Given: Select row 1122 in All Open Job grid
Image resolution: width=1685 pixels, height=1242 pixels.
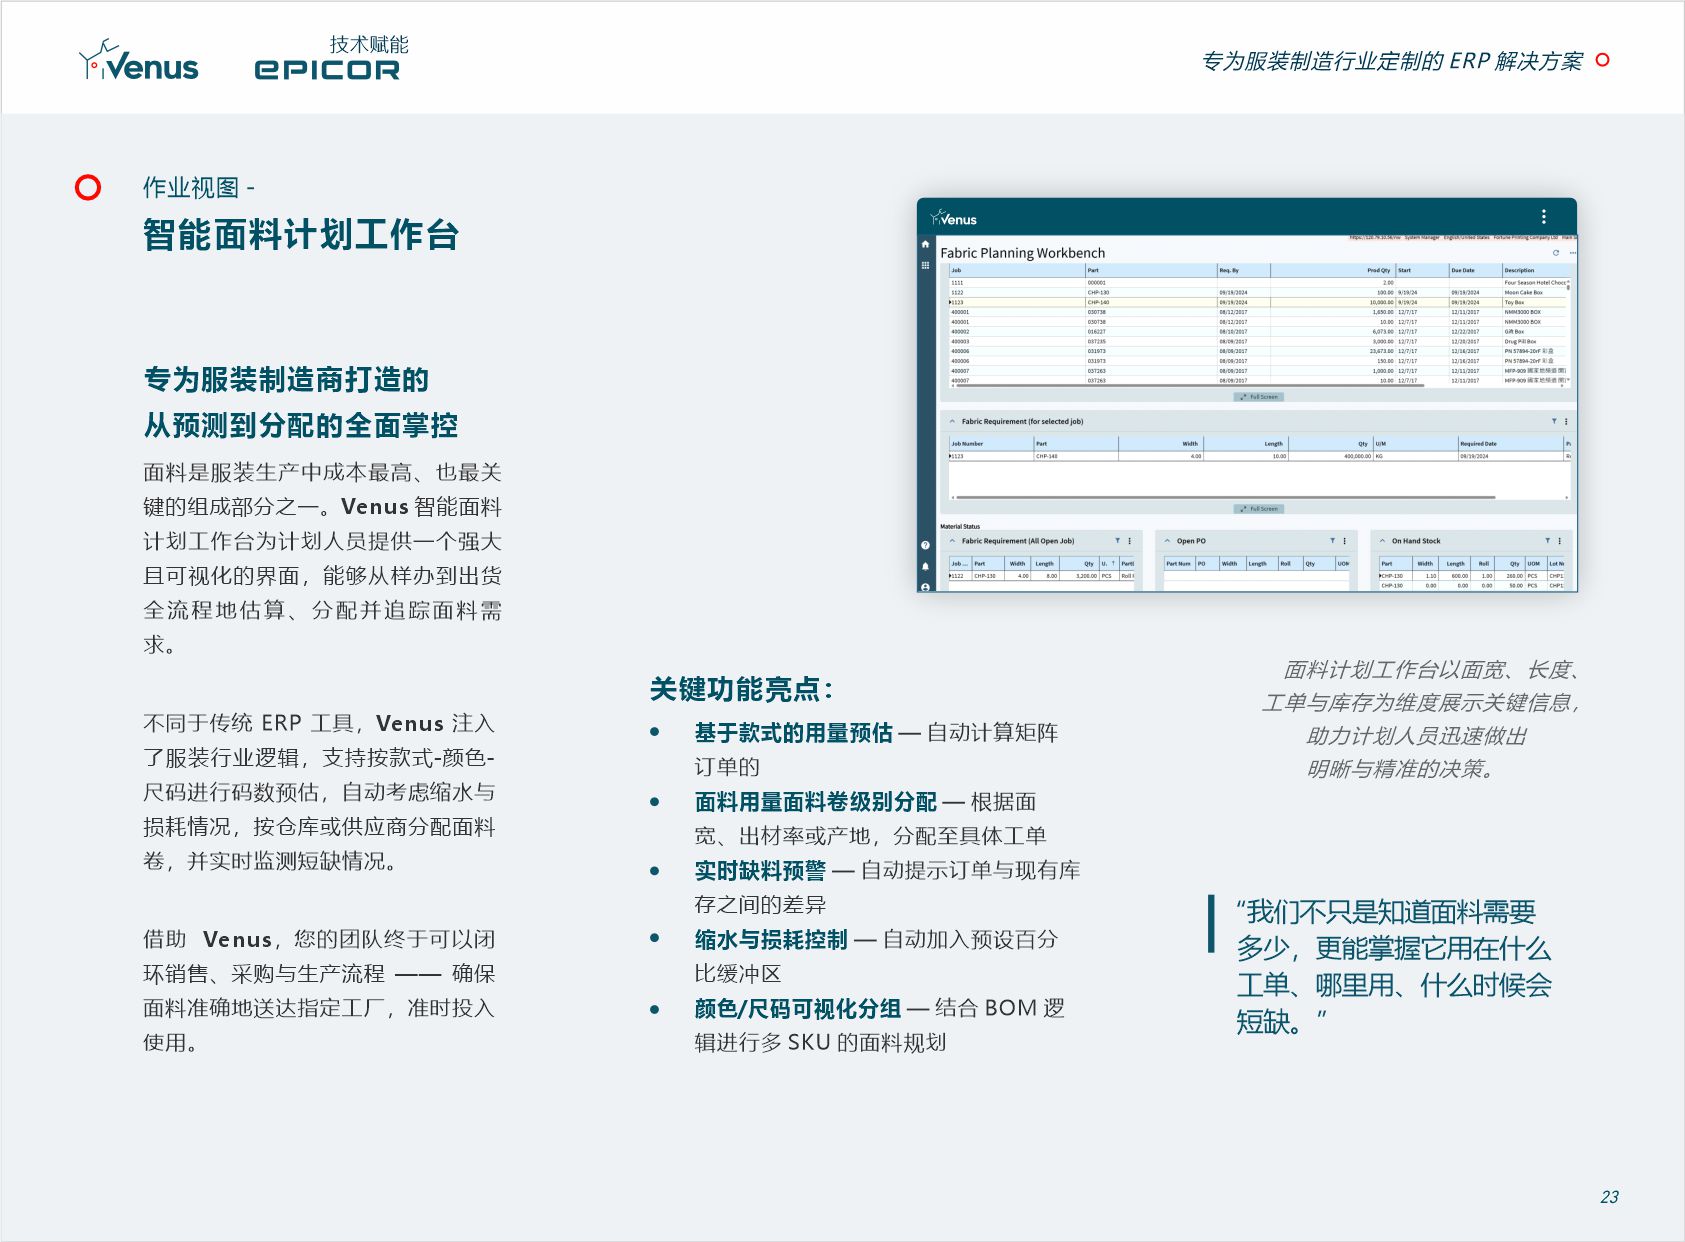Looking at the screenshot, I should click(1042, 576).
